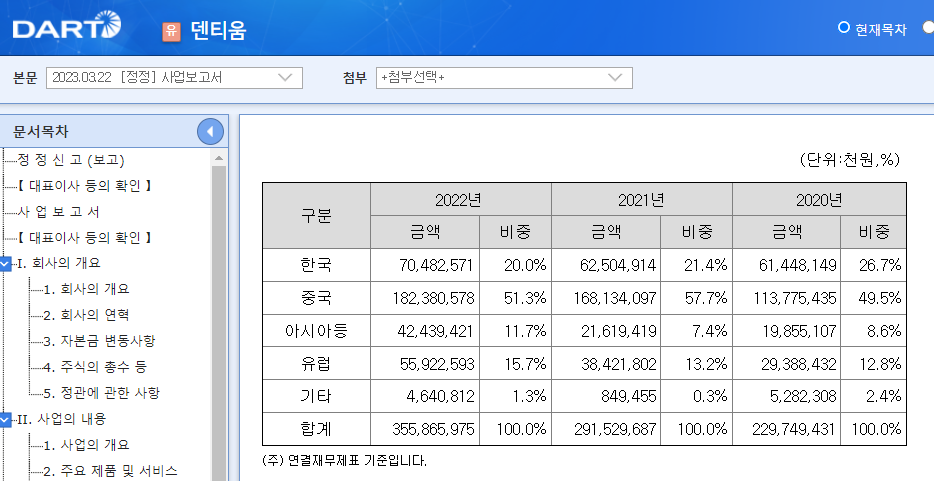934x481 pixels.
Task: Click the 기타 row label
Action: pos(316,396)
